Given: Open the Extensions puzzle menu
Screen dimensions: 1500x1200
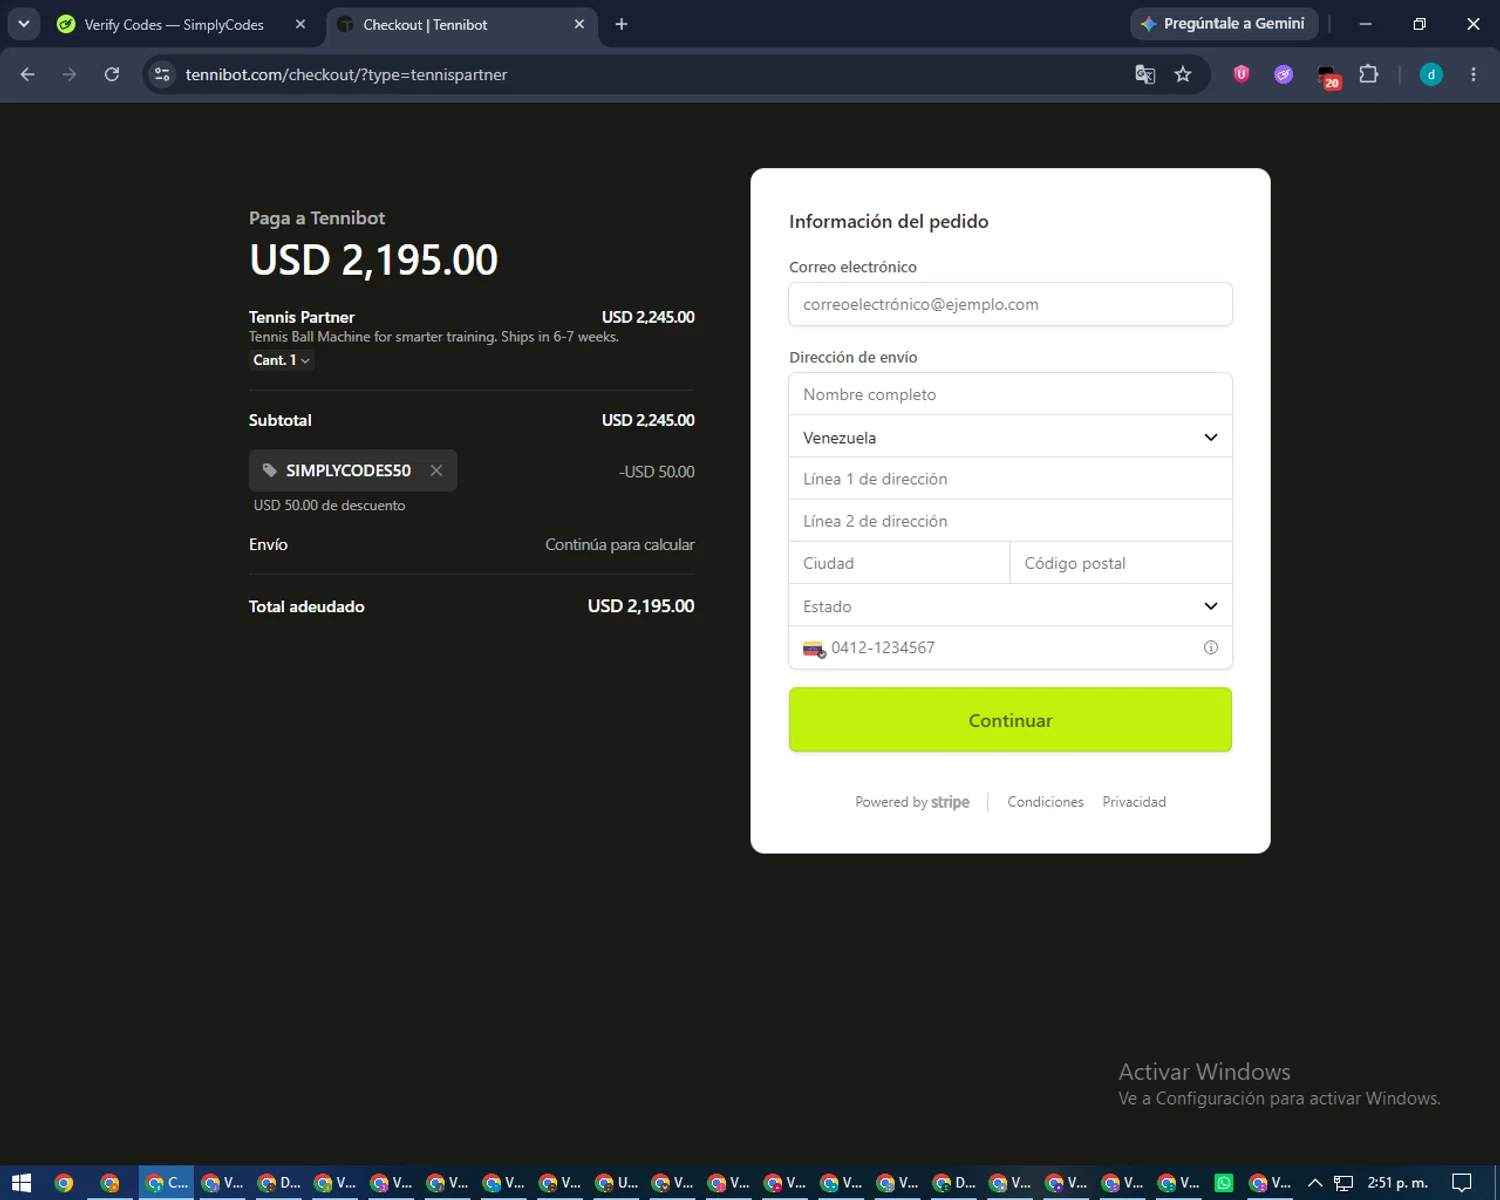Looking at the screenshot, I should [x=1369, y=74].
